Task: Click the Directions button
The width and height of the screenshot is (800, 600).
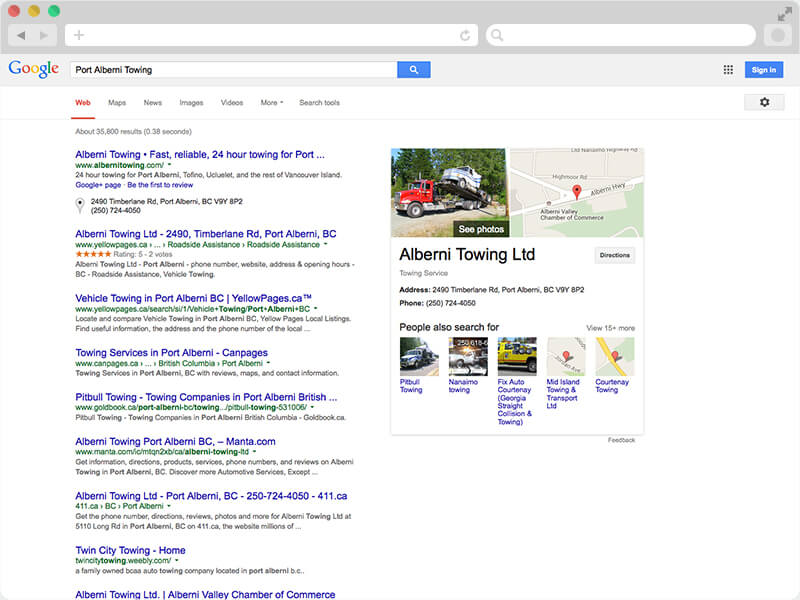Action: pyautogui.click(x=615, y=255)
